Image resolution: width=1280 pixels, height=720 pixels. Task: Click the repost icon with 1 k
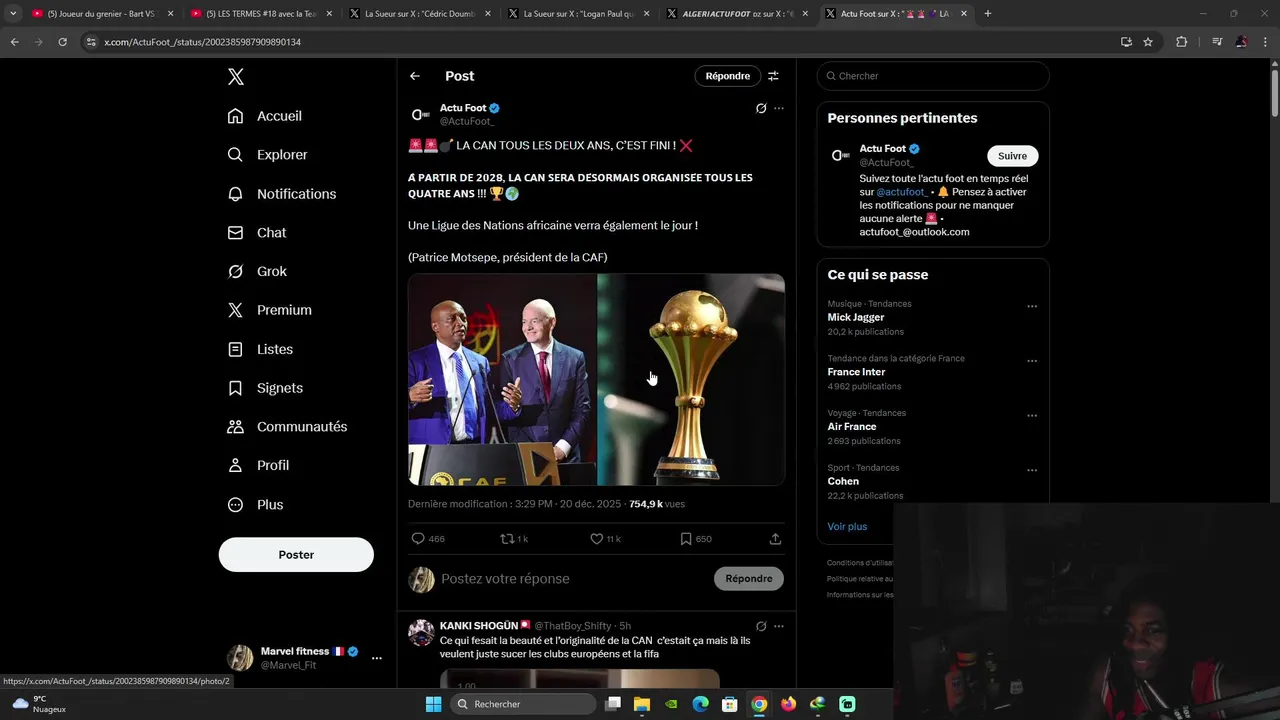click(x=514, y=539)
